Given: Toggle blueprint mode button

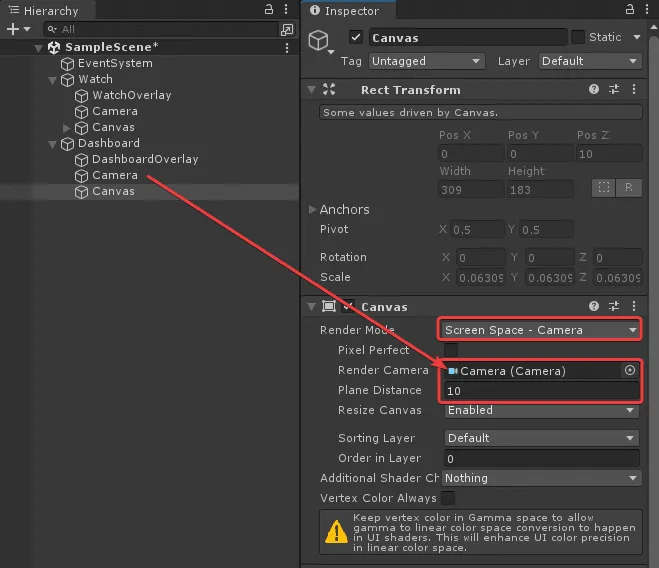Looking at the screenshot, I should [604, 188].
